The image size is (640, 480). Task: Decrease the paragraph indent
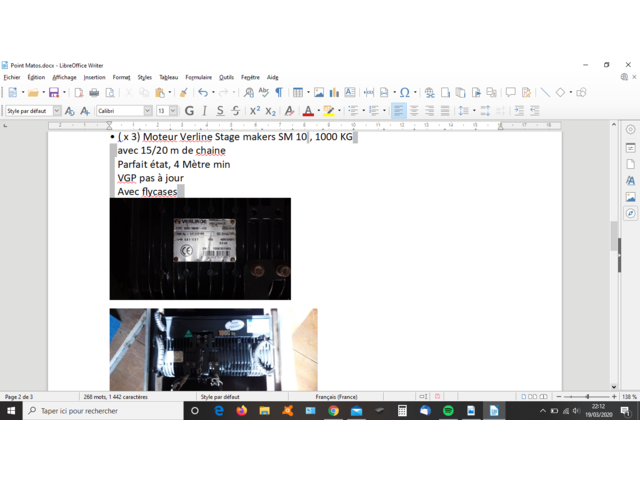(x=534, y=111)
